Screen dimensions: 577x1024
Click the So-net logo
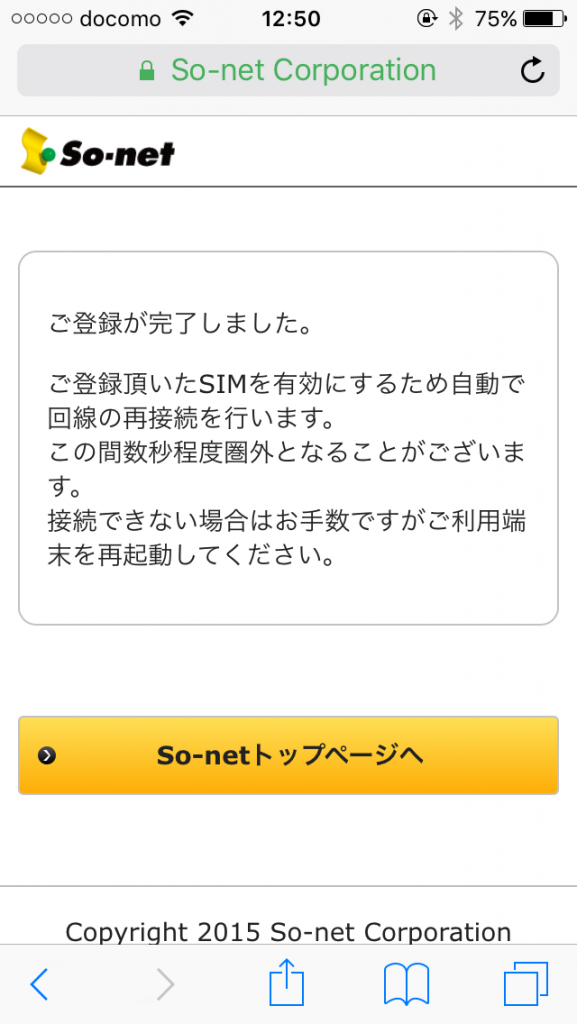tap(98, 152)
